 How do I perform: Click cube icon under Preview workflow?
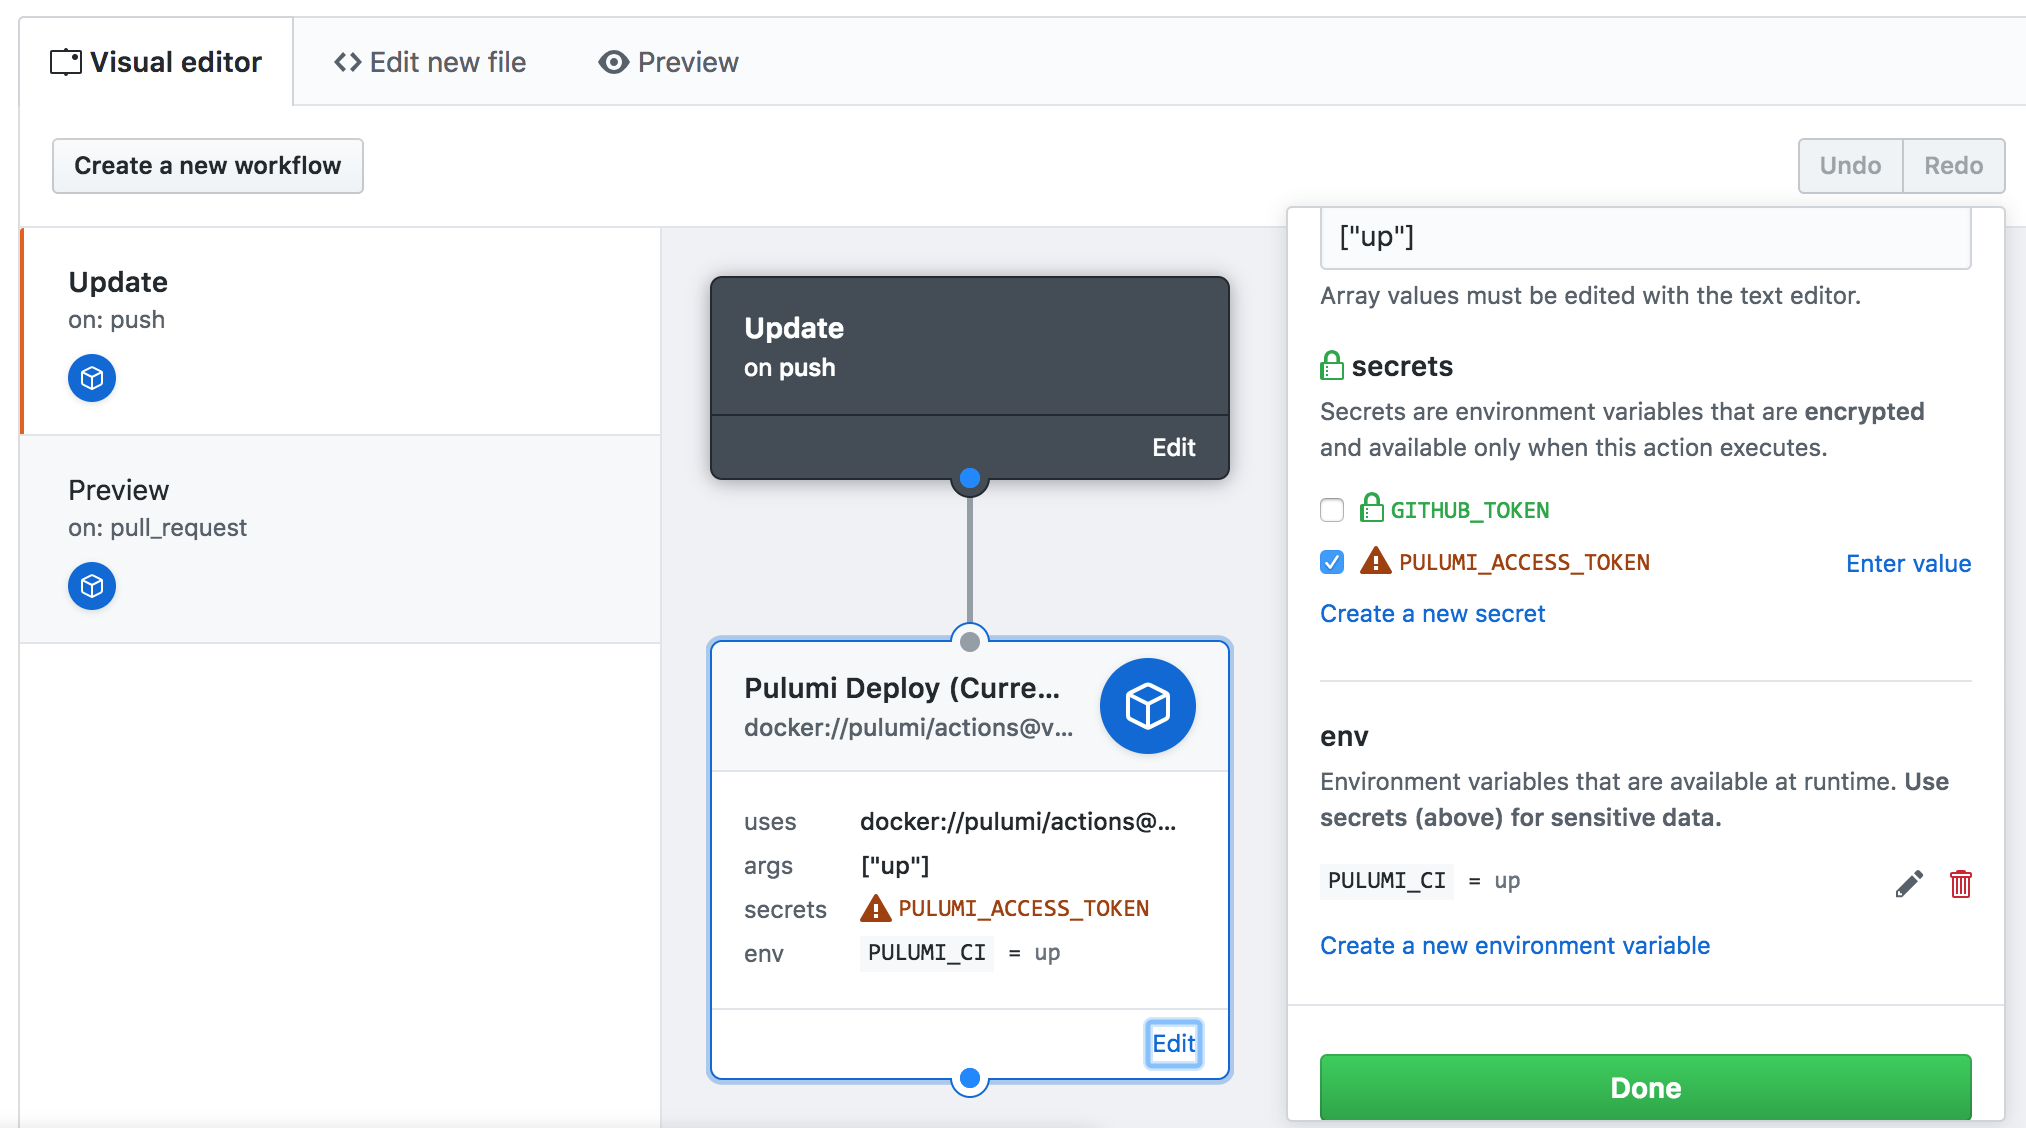pyautogui.click(x=92, y=586)
